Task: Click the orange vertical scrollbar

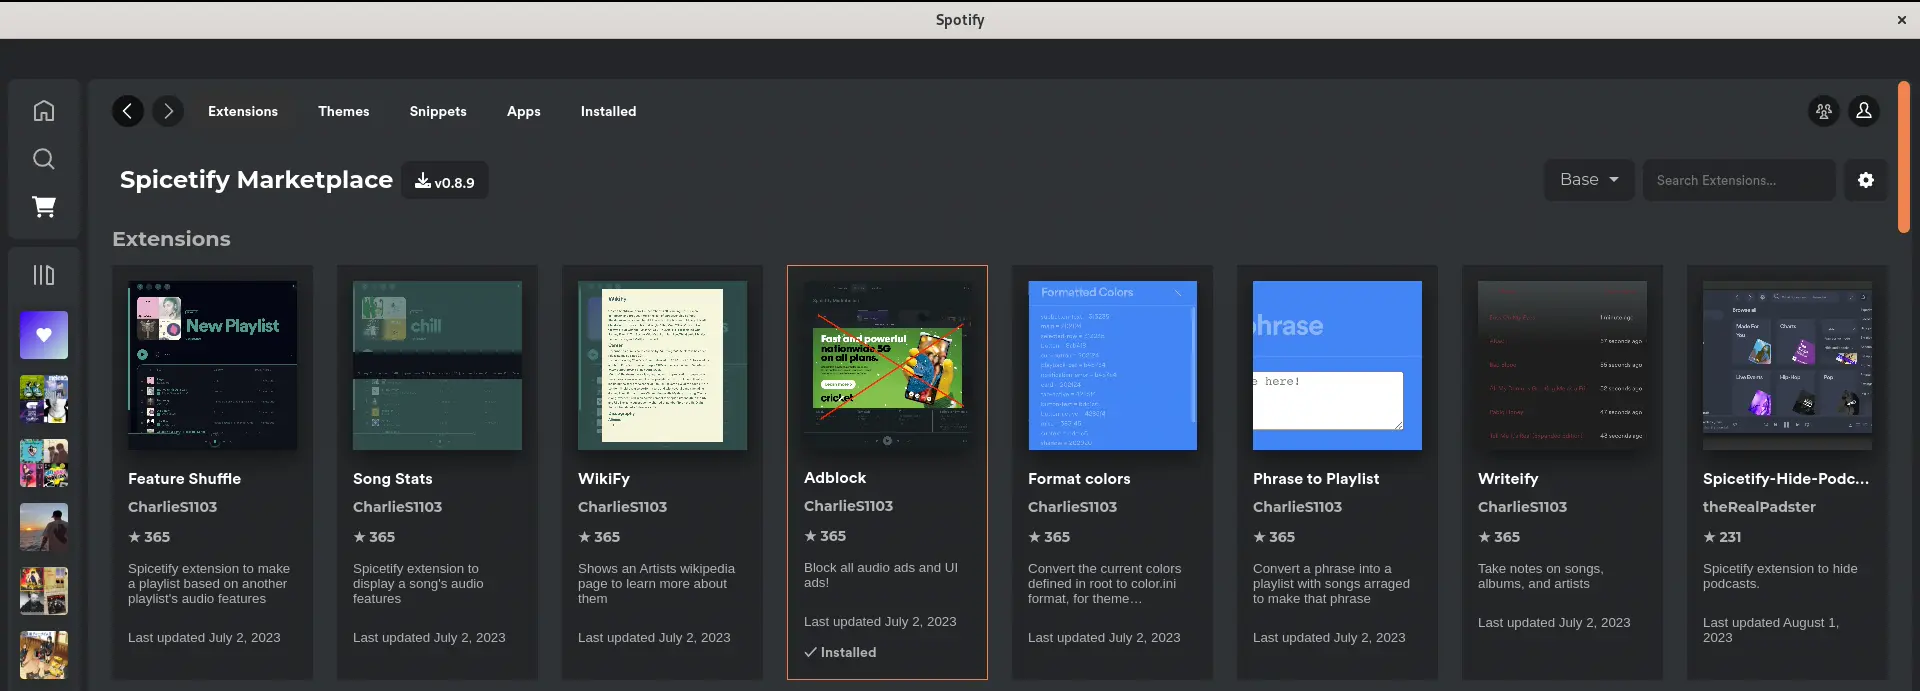Action: pos(1904,157)
